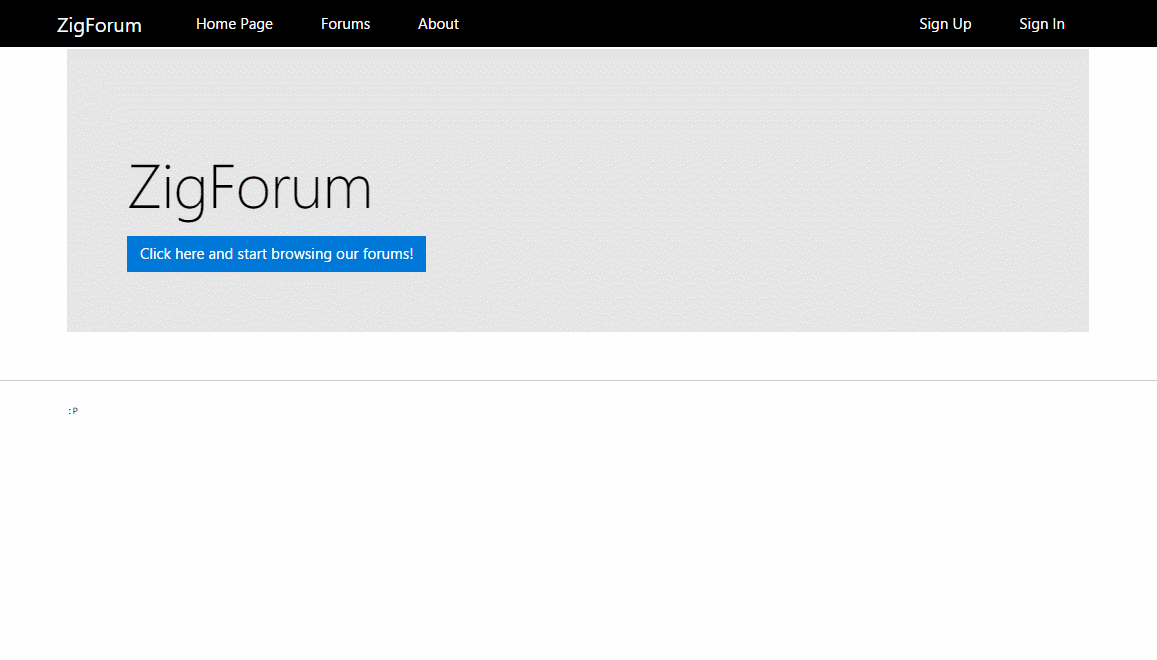
Task: Click the ':P' footer text
Action: [x=73, y=410]
